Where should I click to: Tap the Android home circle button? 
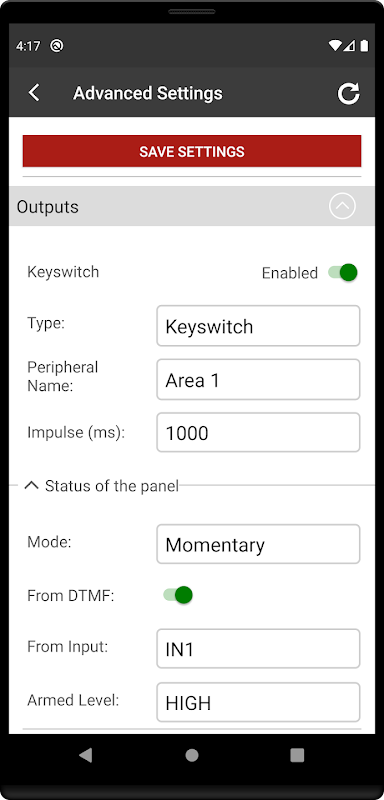click(x=192, y=755)
